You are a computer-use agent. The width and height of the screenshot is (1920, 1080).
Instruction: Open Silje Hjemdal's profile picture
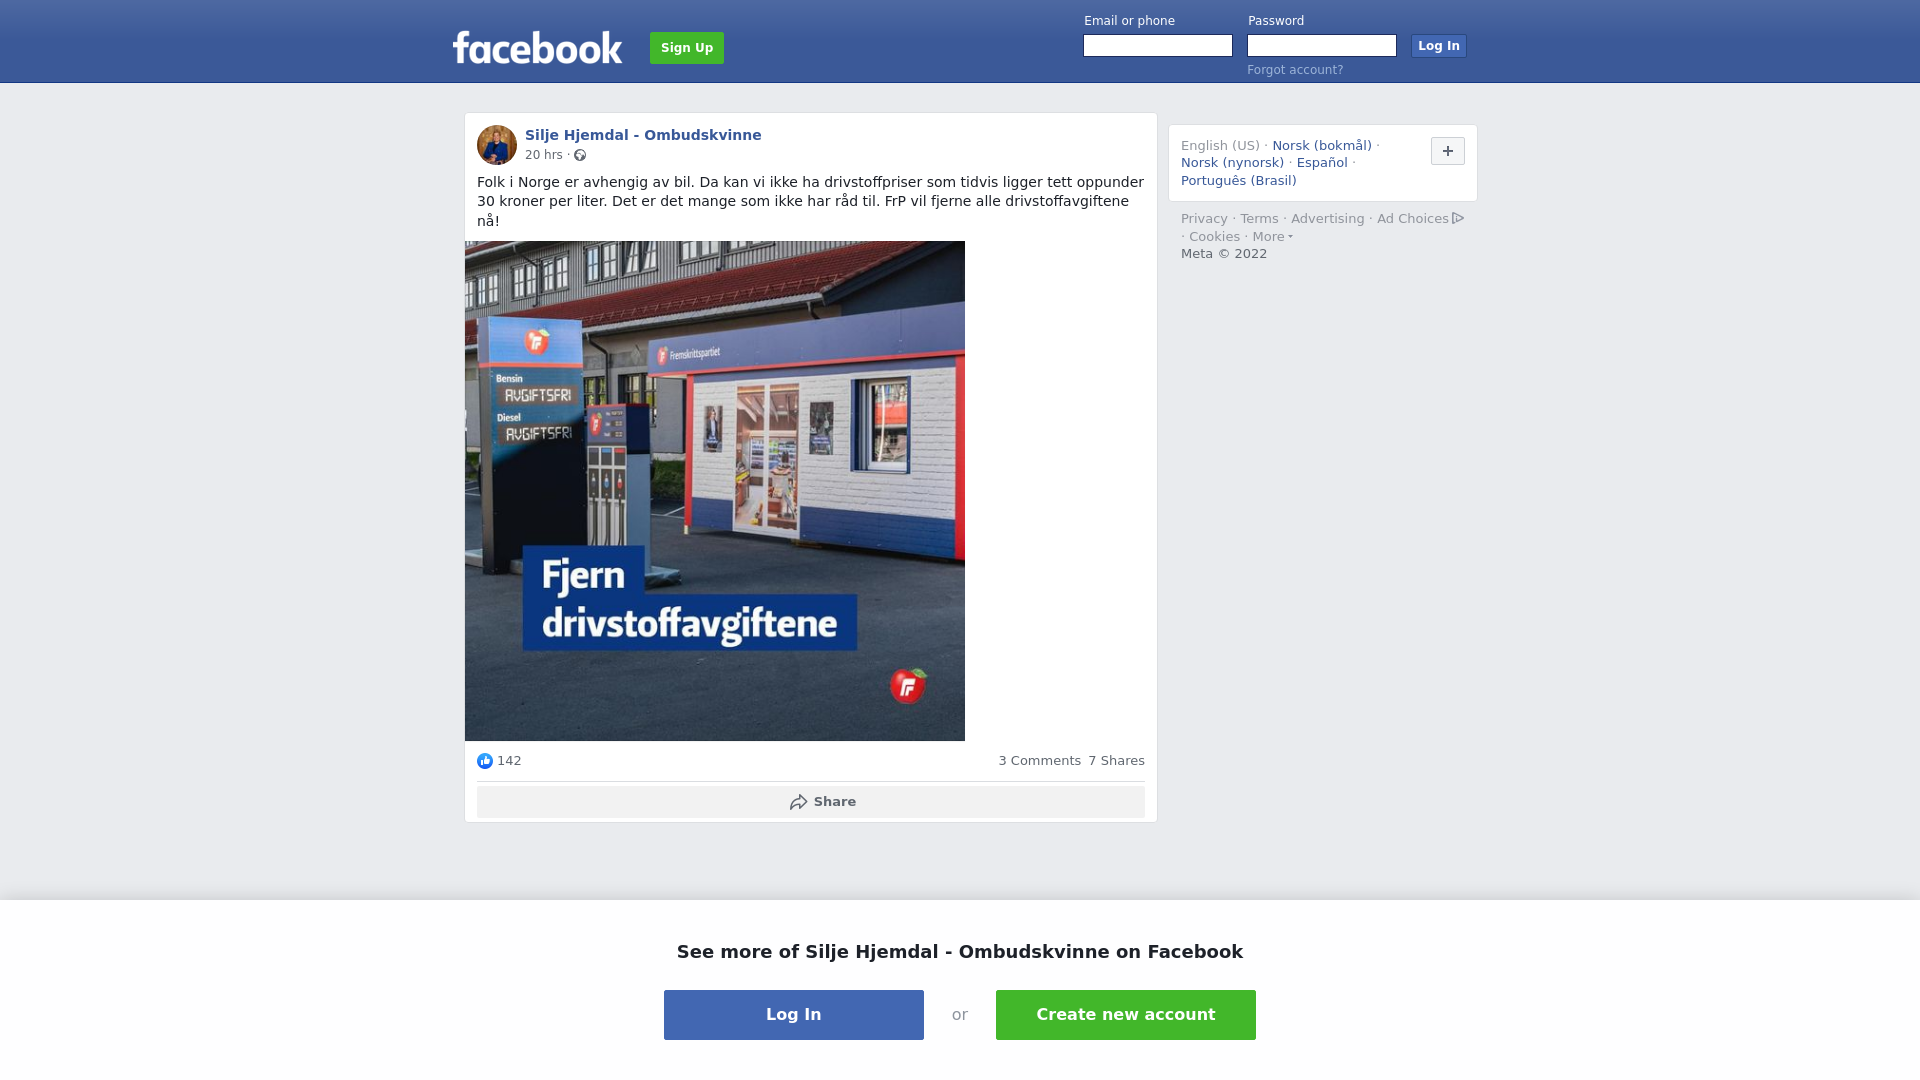[x=497, y=145]
